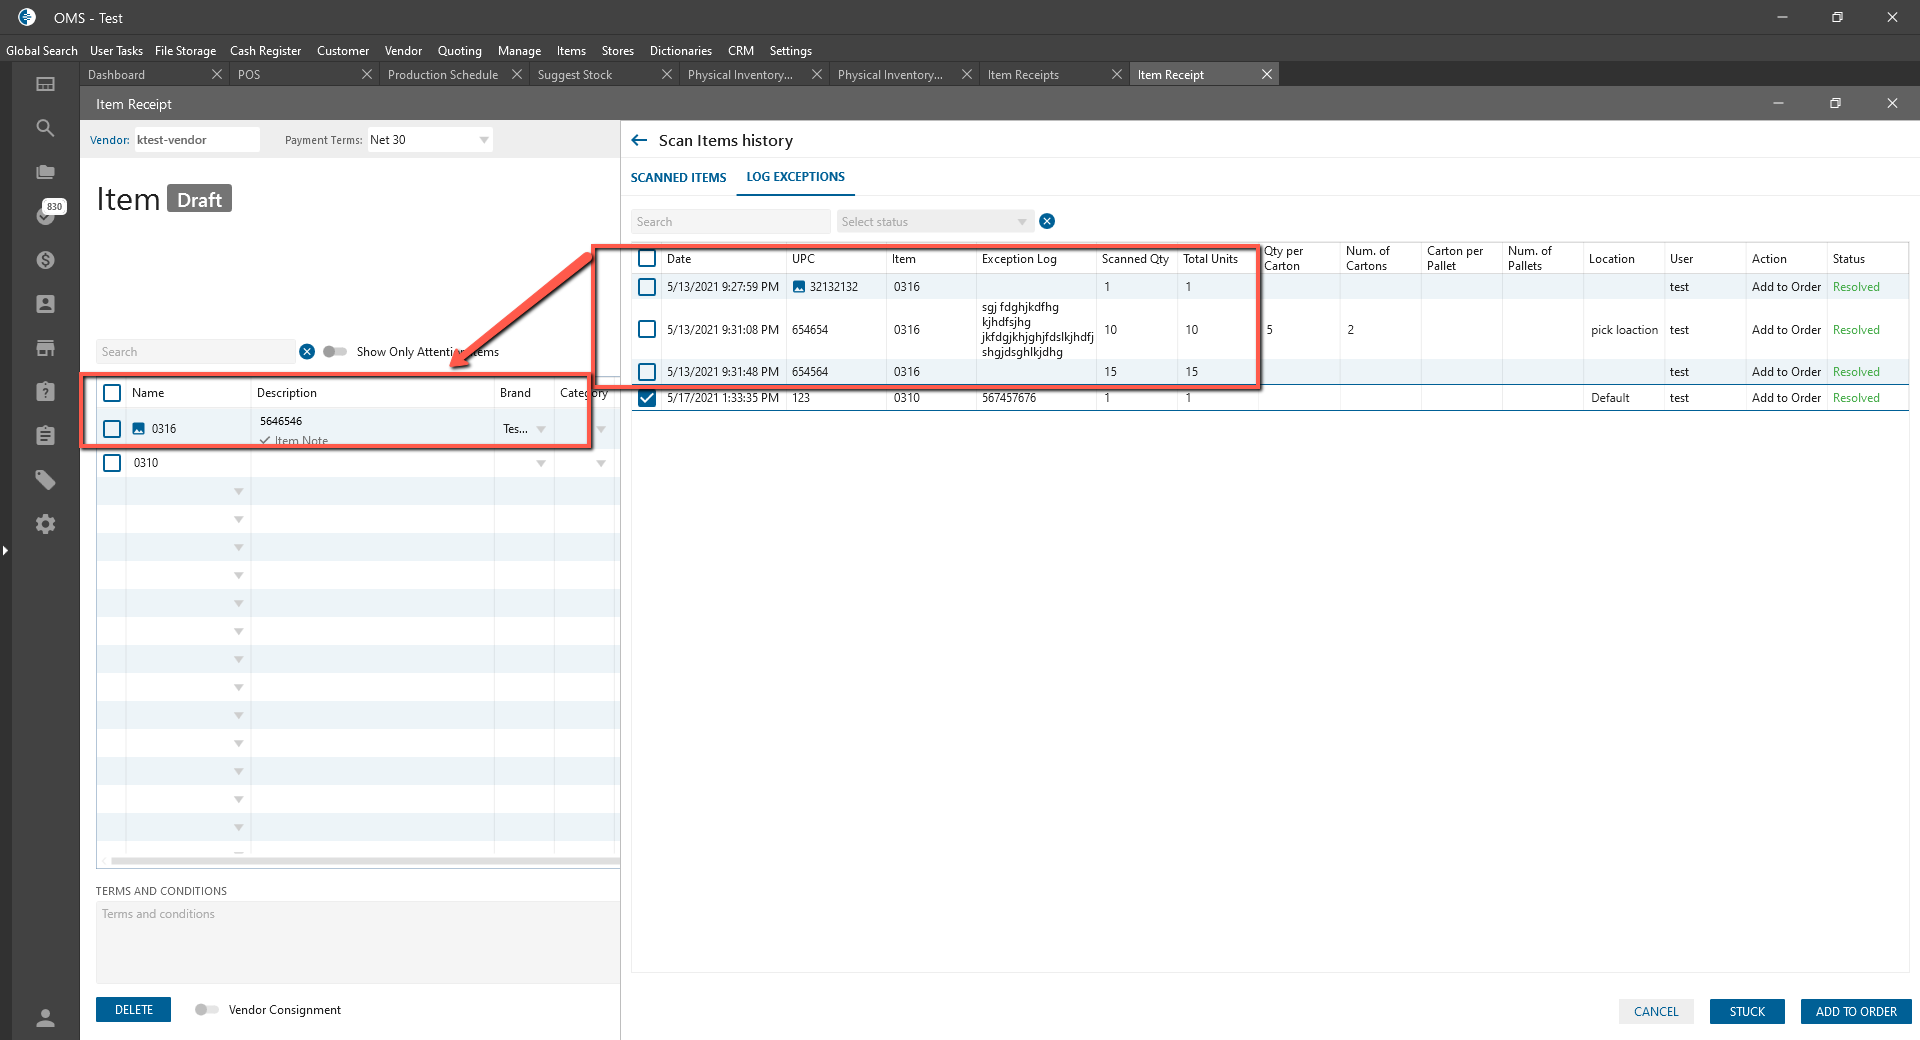Enable the Vendor Consignment toggle
The width and height of the screenshot is (1920, 1040).
pos(207,1010)
